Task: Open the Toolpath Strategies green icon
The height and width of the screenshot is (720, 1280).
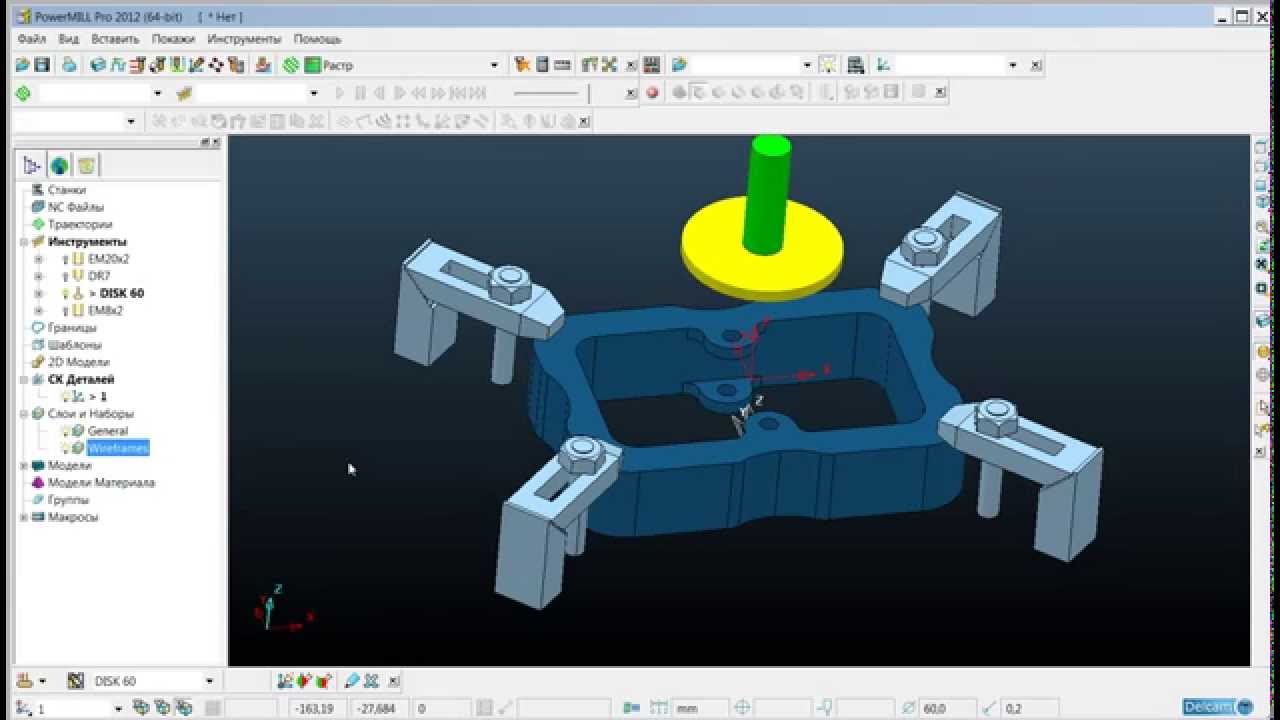Action: click(291, 65)
